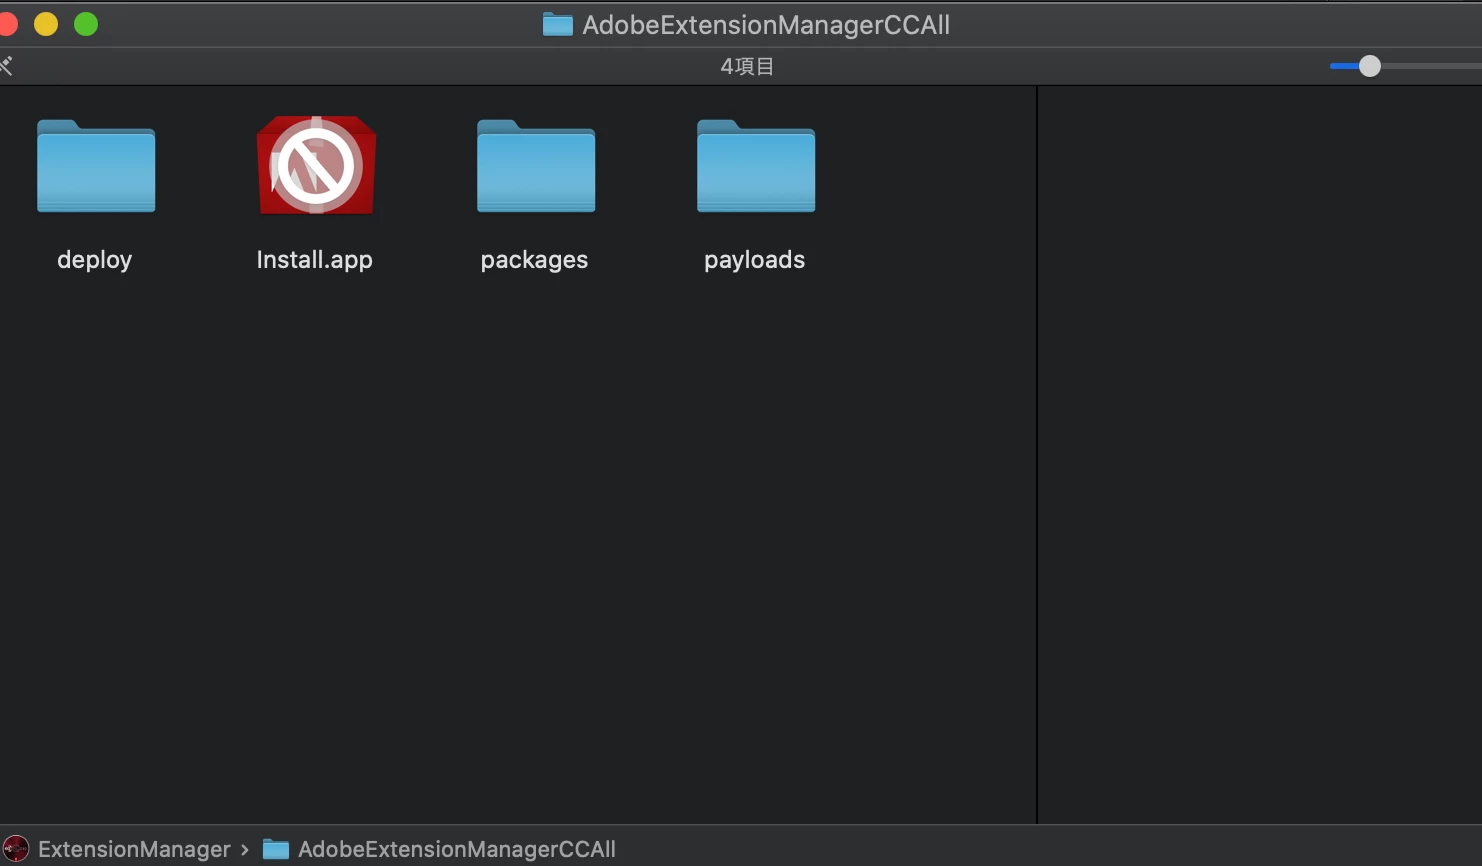Click the ExtensionManager disk icon in path bar
1482x866 pixels.
coord(16,849)
